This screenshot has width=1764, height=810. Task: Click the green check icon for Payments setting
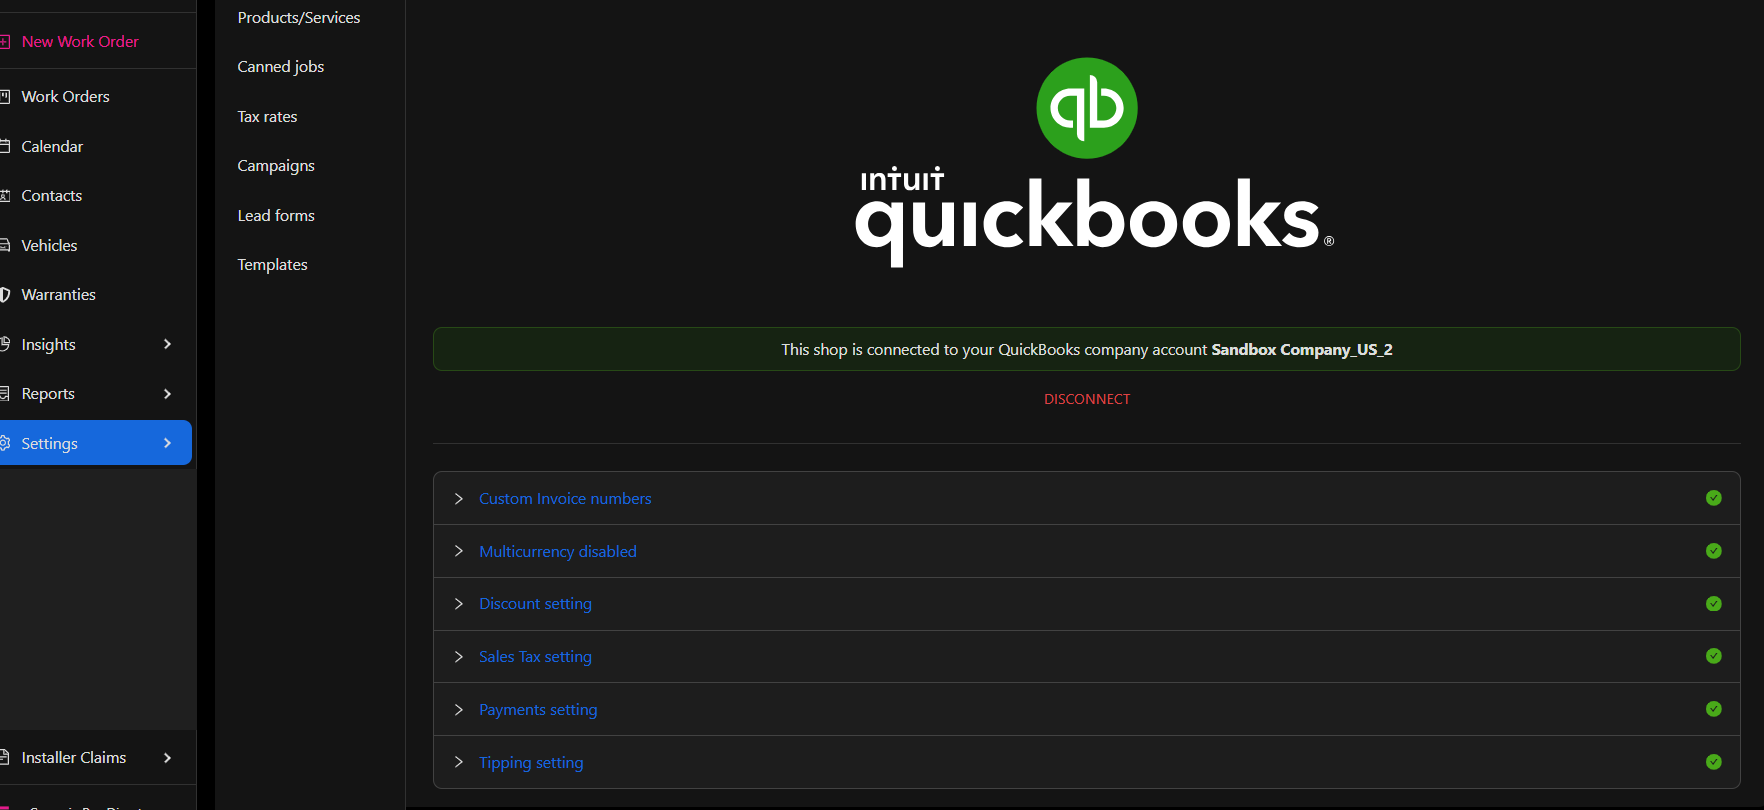point(1713,709)
